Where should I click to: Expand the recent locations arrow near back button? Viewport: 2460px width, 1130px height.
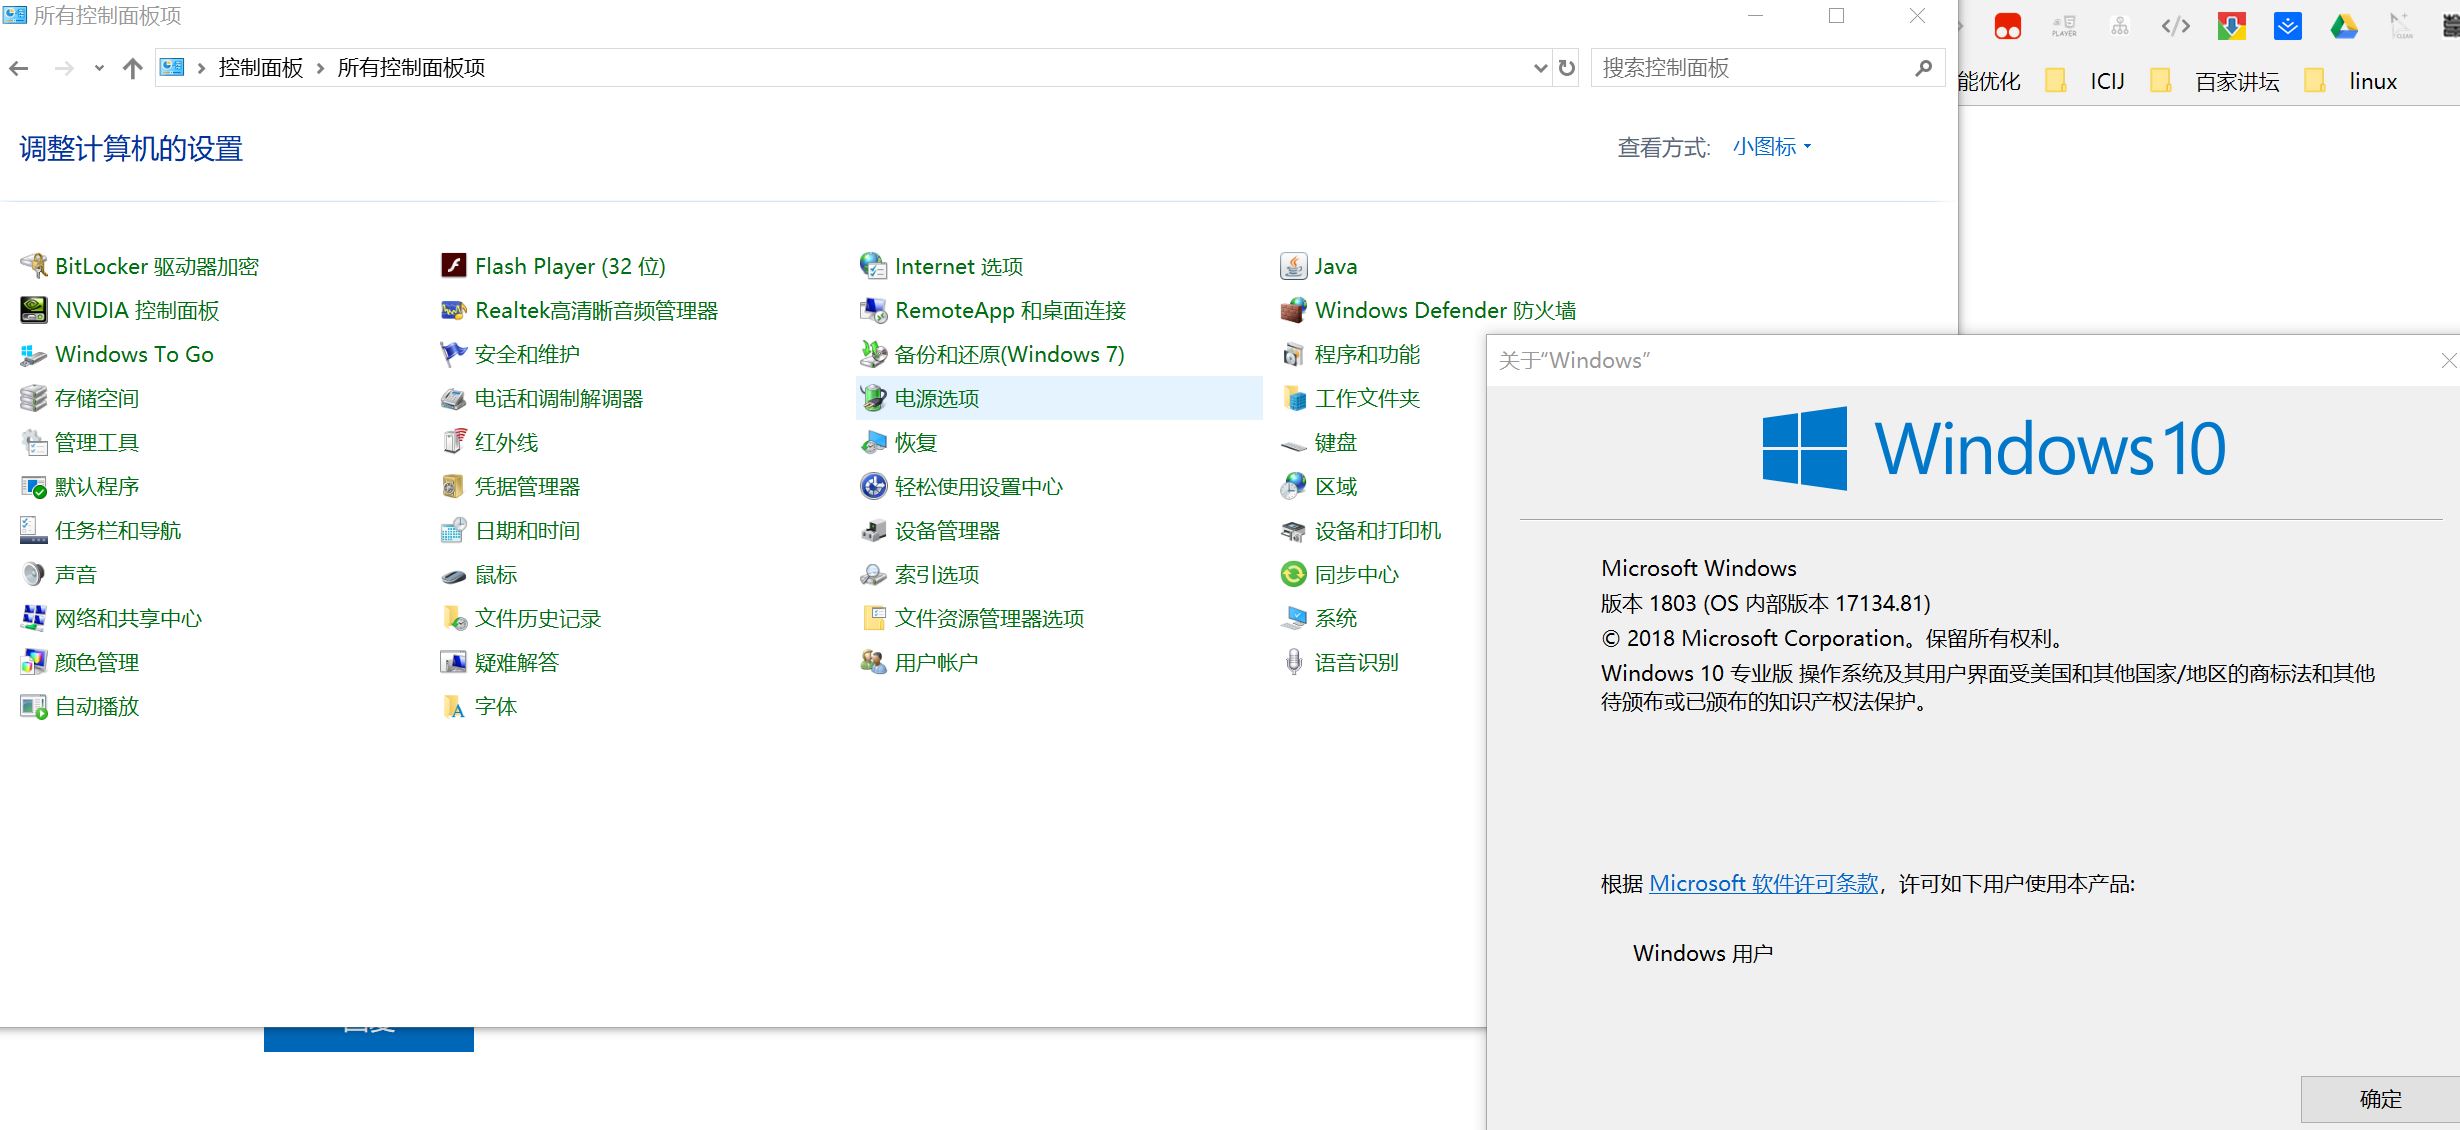98,68
